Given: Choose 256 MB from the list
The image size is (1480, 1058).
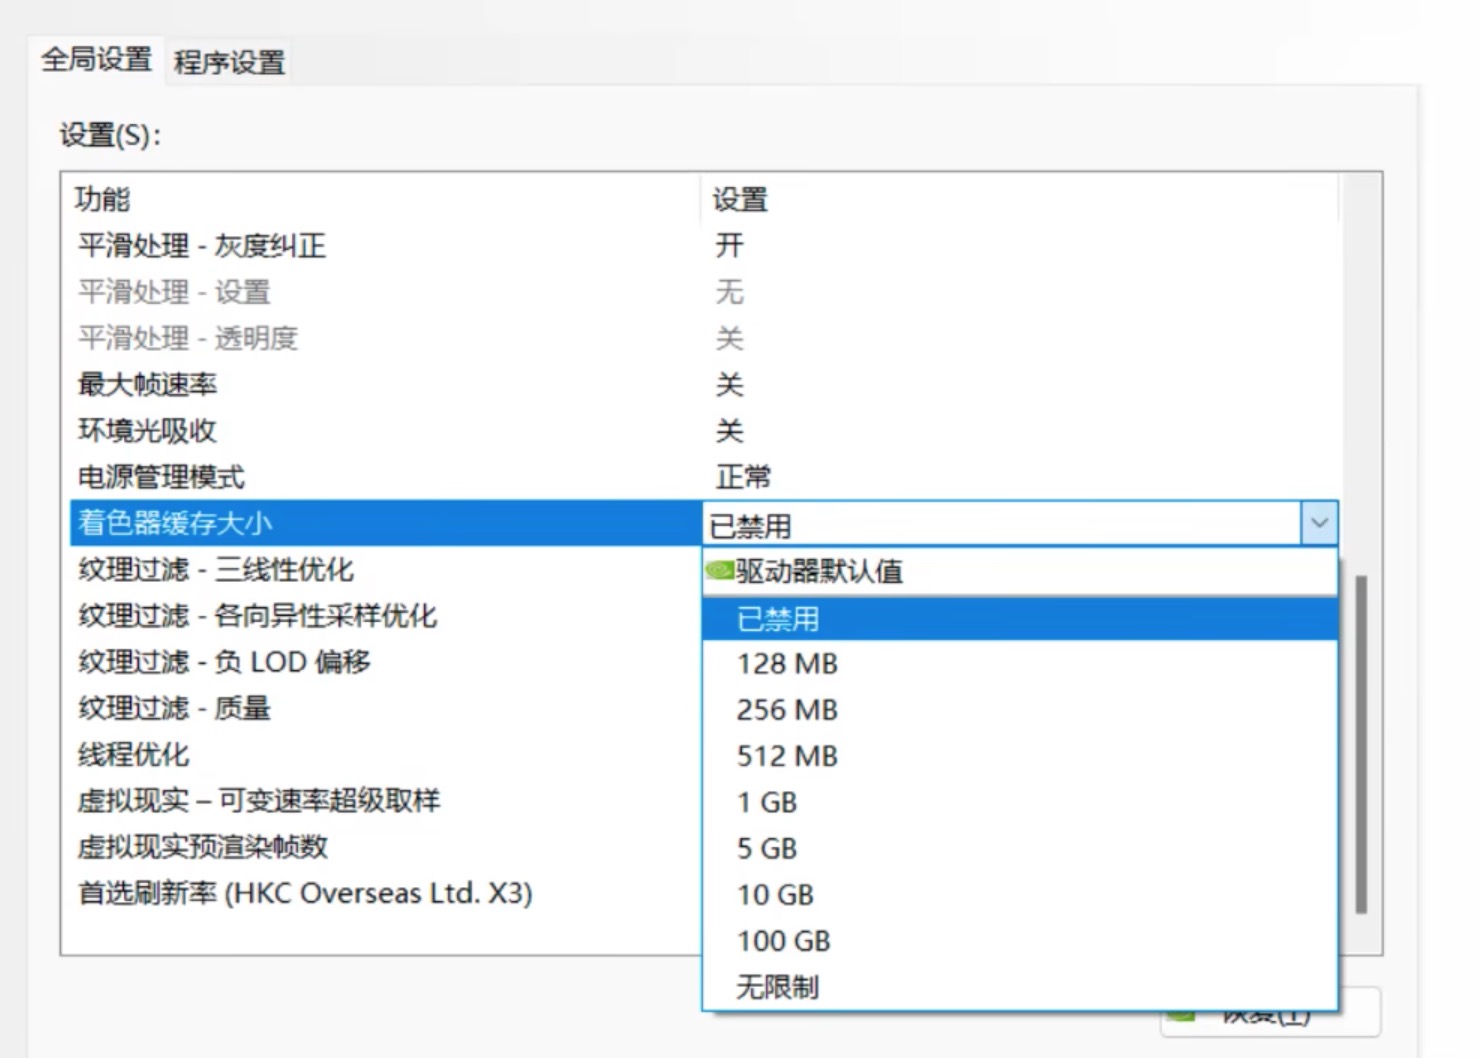Looking at the screenshot, I should point(1020,710).
